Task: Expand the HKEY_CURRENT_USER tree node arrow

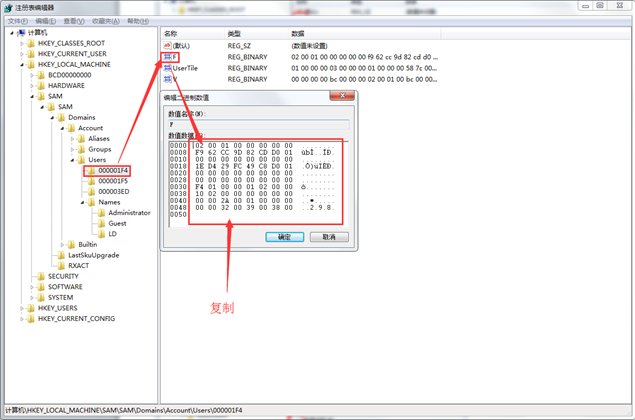Action: pos(22,54)
